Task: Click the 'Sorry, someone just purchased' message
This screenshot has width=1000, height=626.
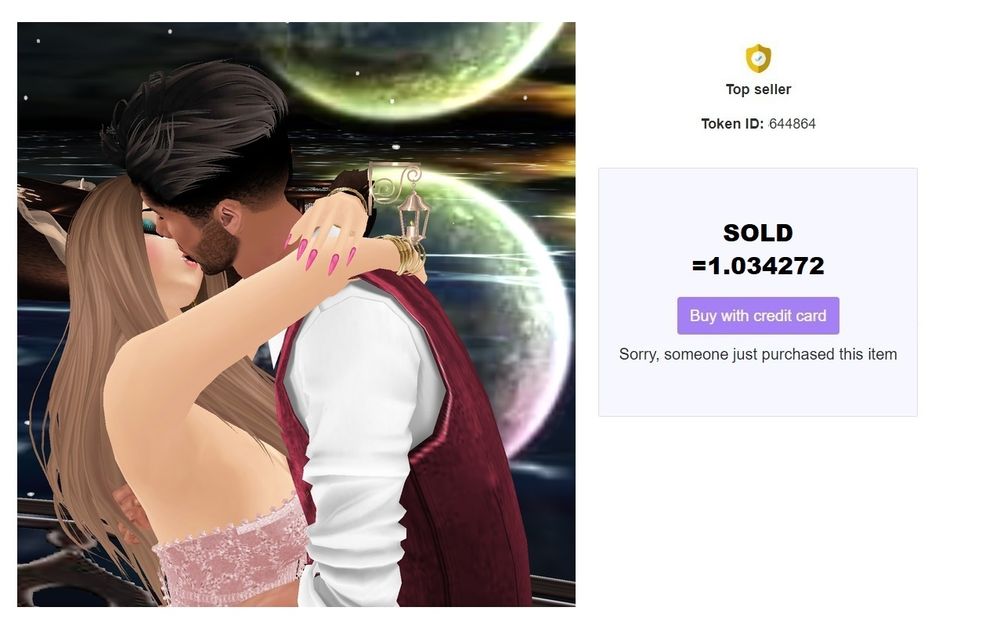Action: (758, 354)
